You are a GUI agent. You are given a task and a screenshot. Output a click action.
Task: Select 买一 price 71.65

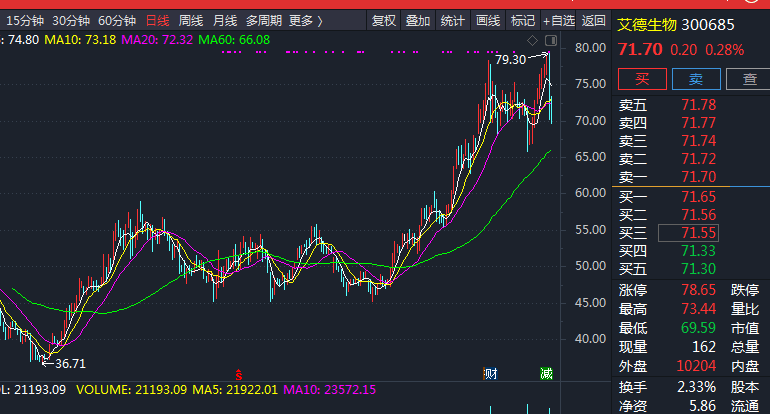(699, 197)
